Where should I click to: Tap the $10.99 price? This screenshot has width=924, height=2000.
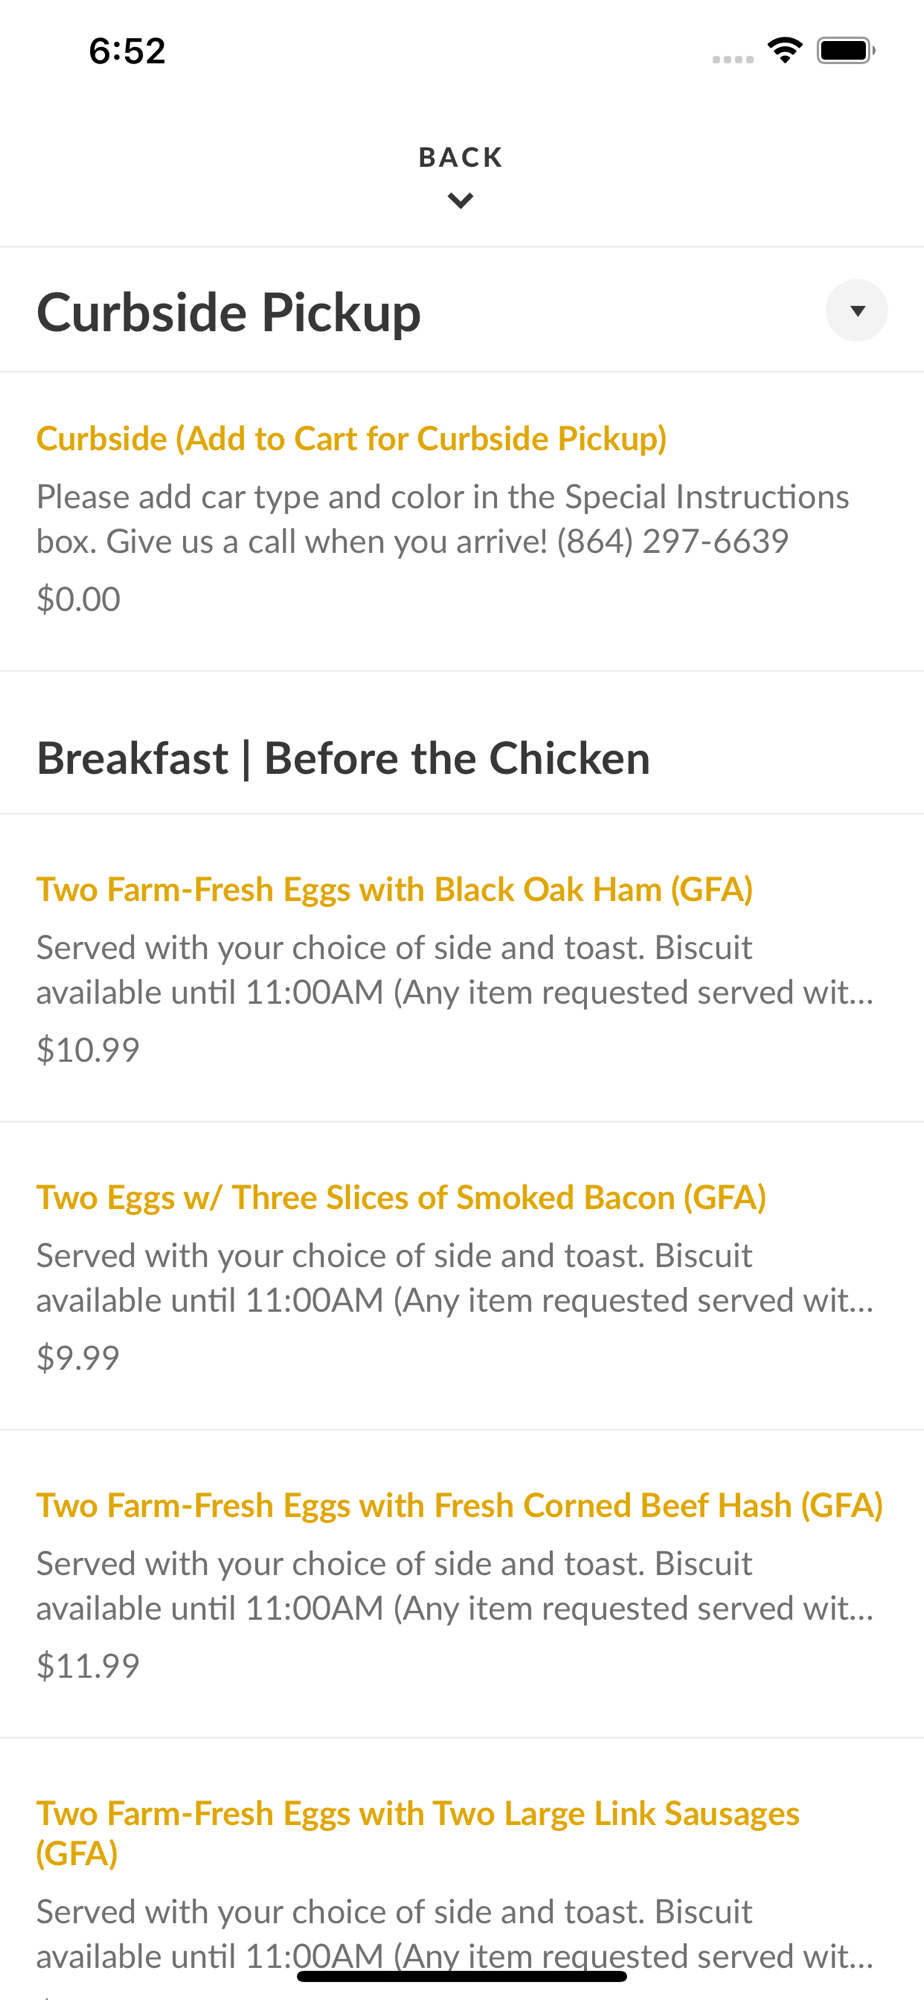tap(88, 1050)
